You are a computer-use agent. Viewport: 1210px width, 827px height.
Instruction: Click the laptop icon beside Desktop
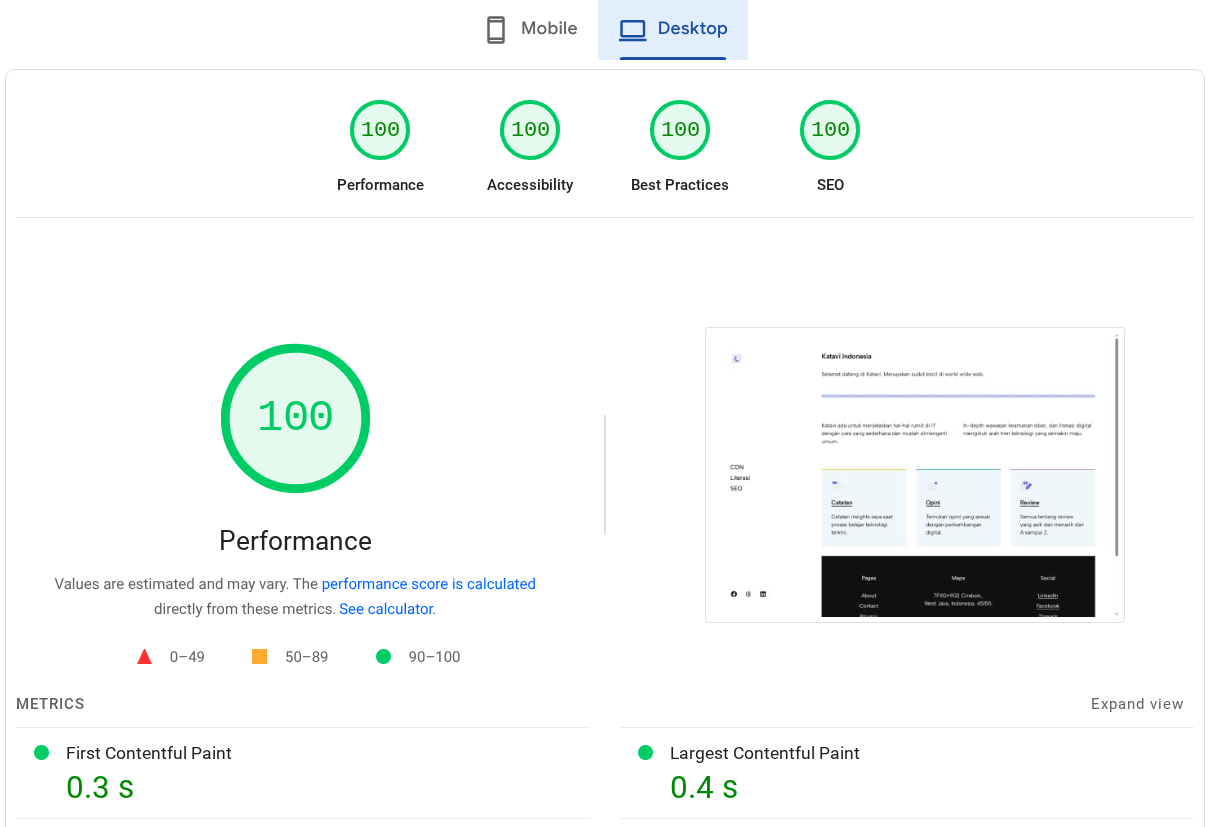click(632, 29)
